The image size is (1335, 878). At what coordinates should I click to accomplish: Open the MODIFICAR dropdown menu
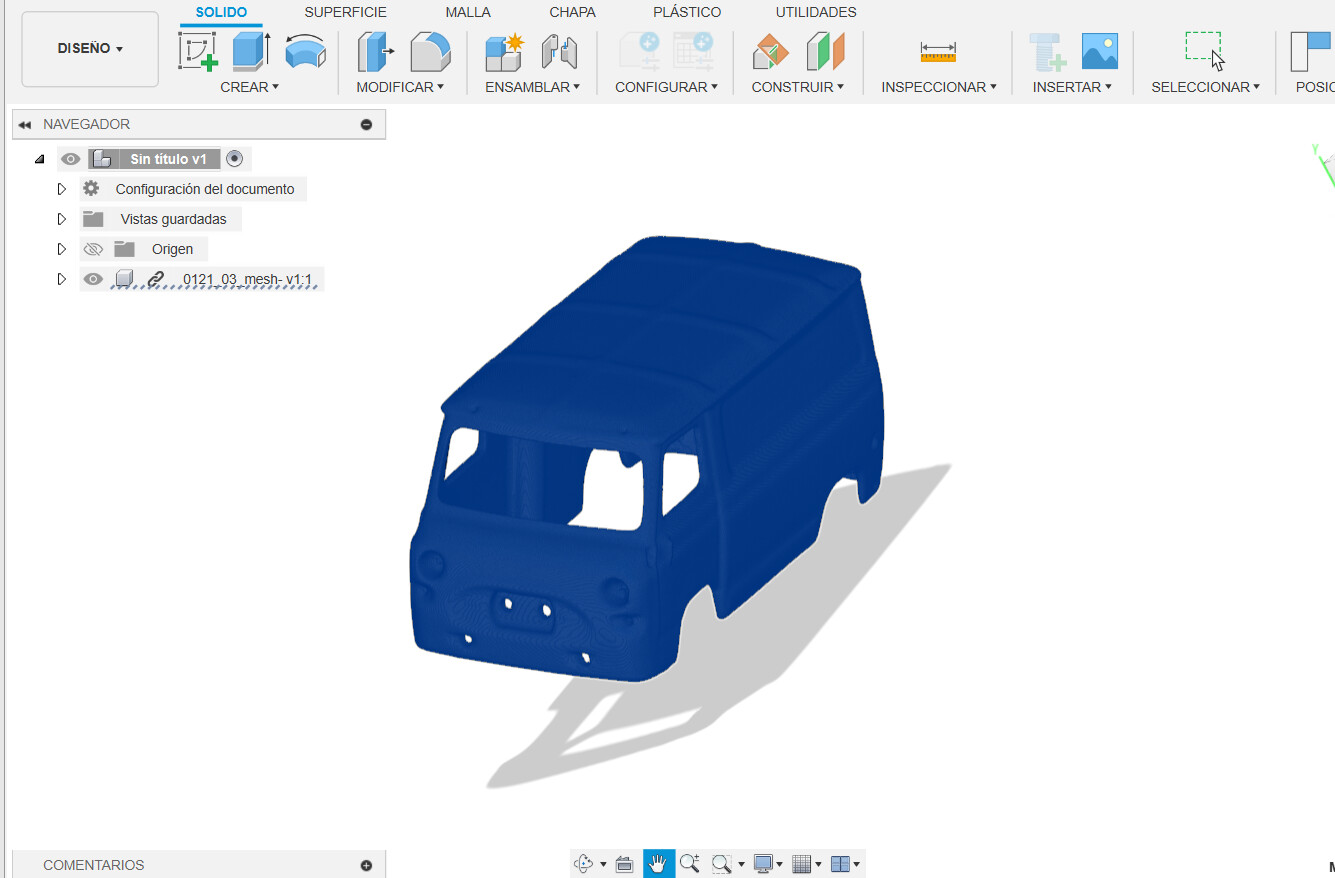click(400, 87)
